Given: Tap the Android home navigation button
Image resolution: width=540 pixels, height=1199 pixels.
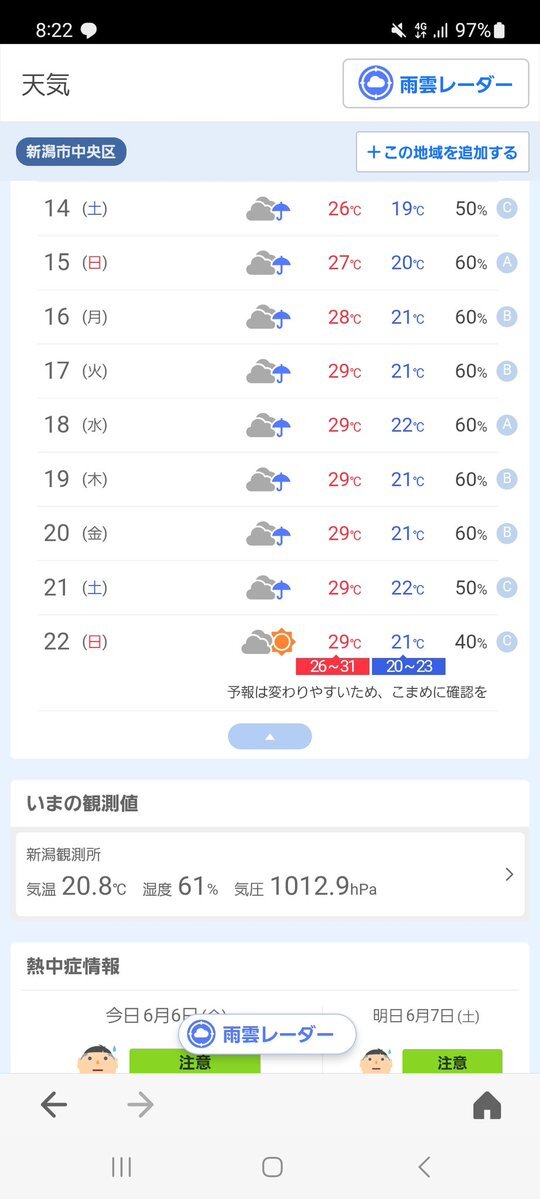Looking at the screenshot, I should 272,1166.
